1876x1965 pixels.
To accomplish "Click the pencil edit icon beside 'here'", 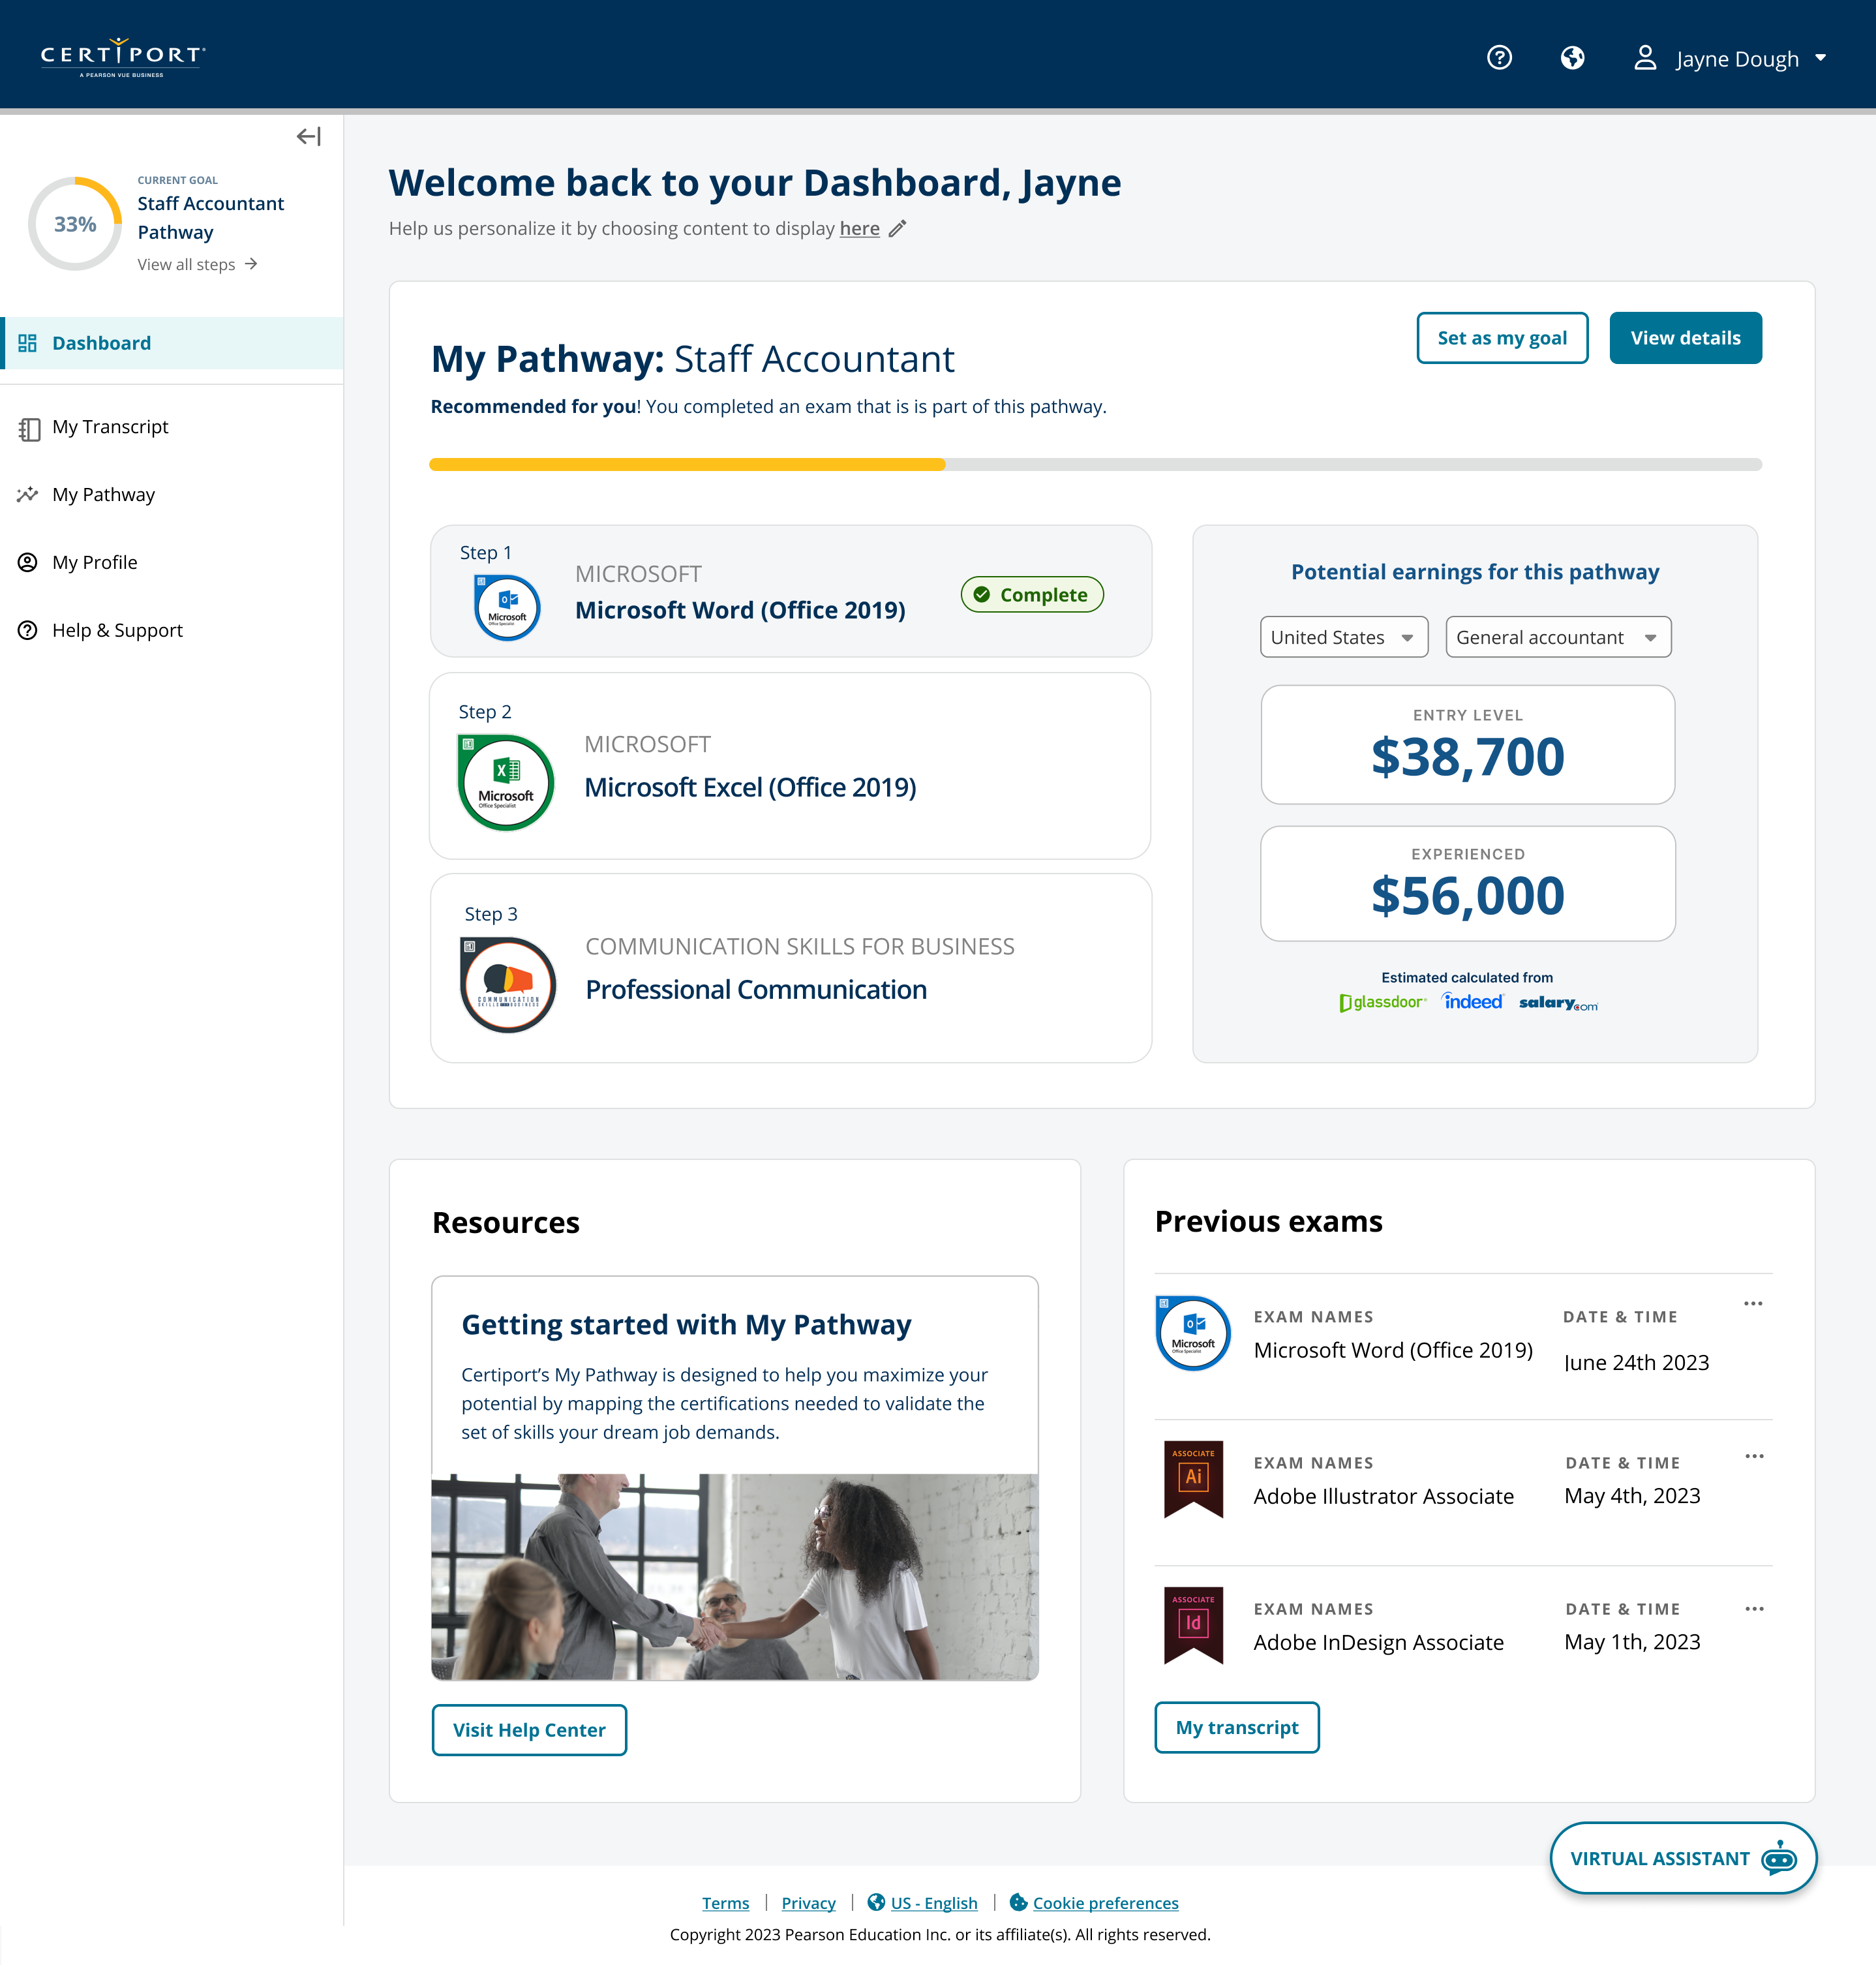I will 898,229.
